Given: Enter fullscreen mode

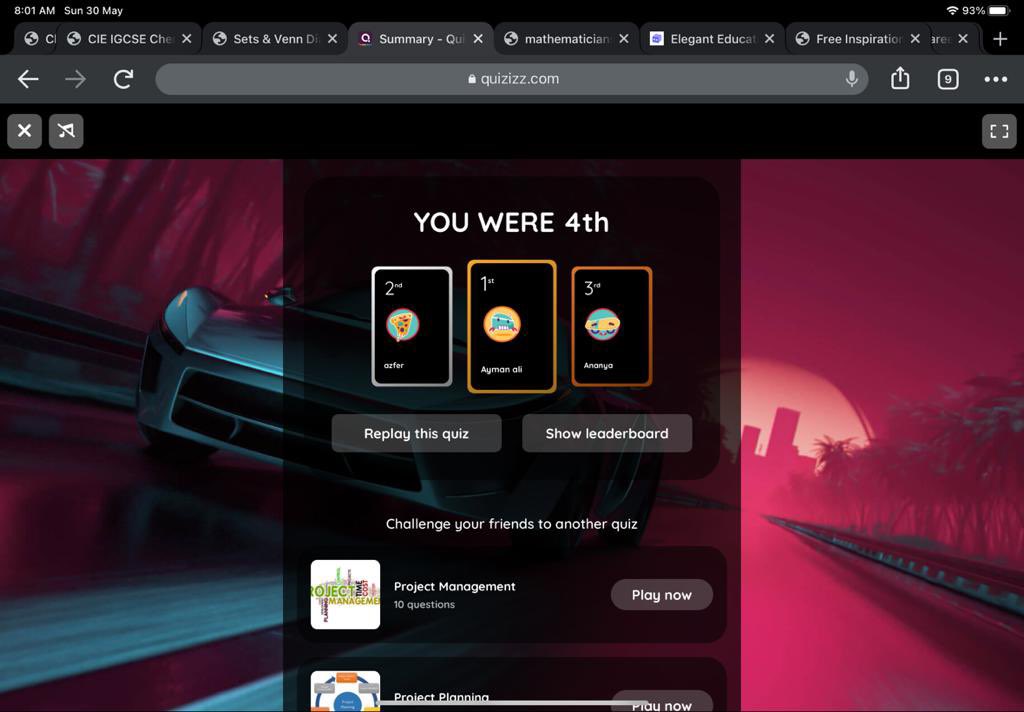Looking at the screenshot, I should click(999, 131).
